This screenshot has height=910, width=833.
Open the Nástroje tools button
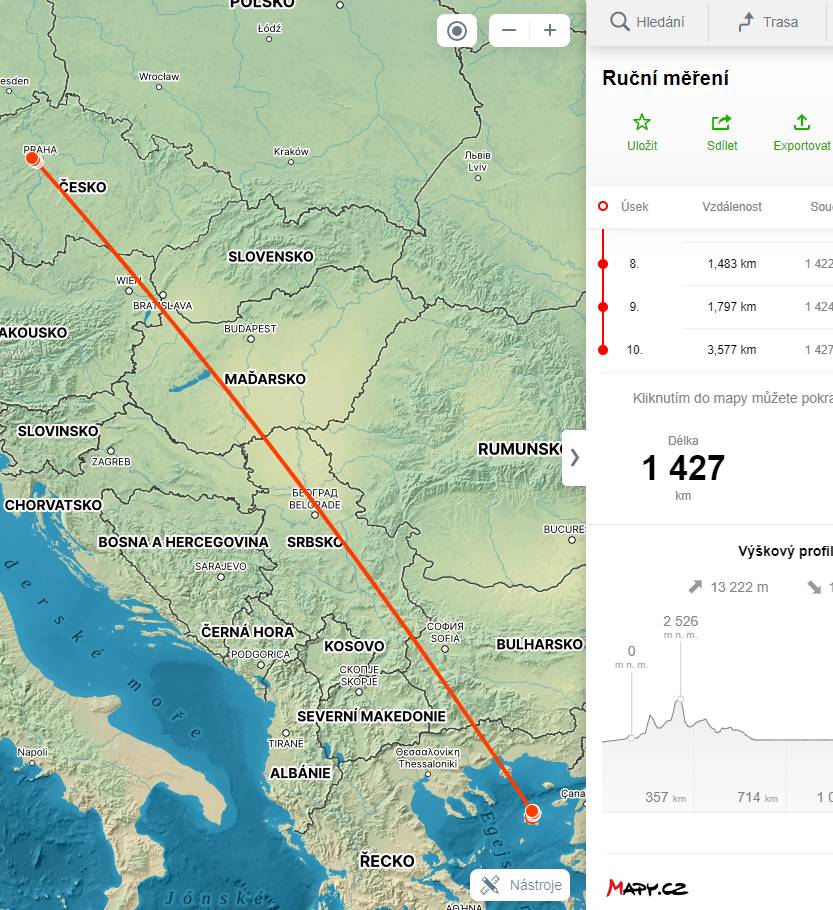(x=520, y=885)
